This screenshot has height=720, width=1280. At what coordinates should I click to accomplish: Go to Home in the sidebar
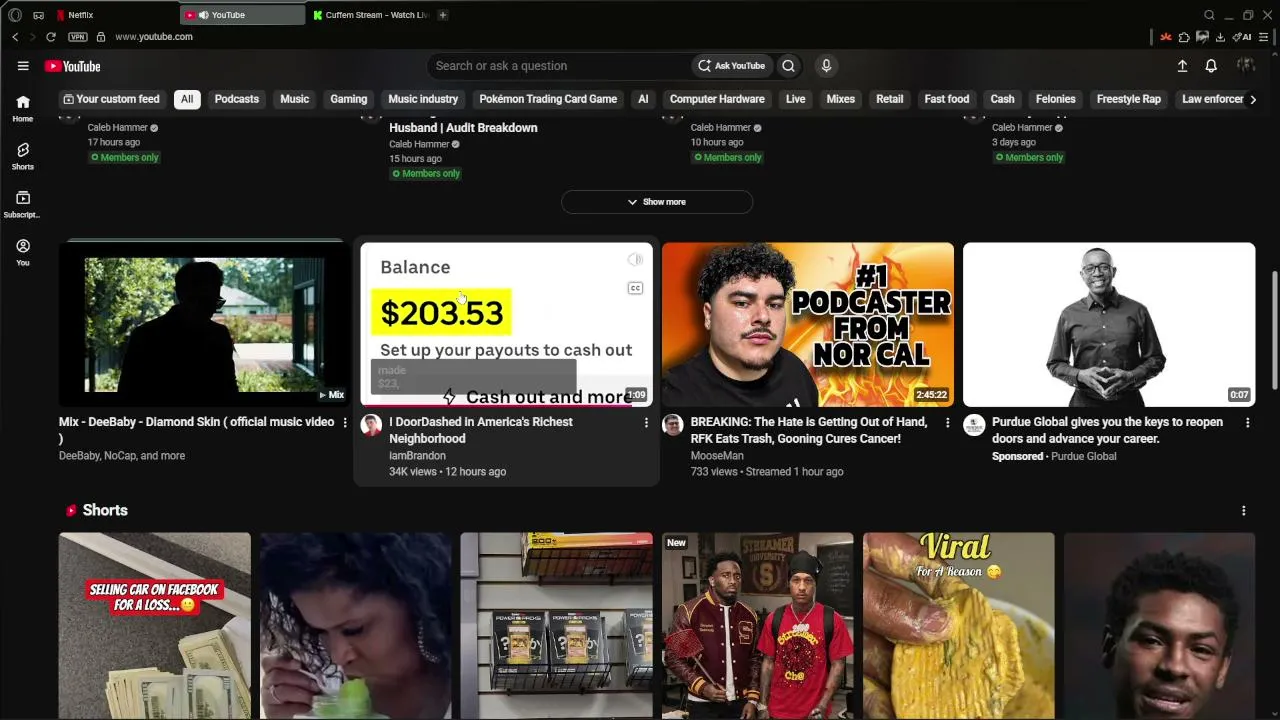click(x=22, y=108)
